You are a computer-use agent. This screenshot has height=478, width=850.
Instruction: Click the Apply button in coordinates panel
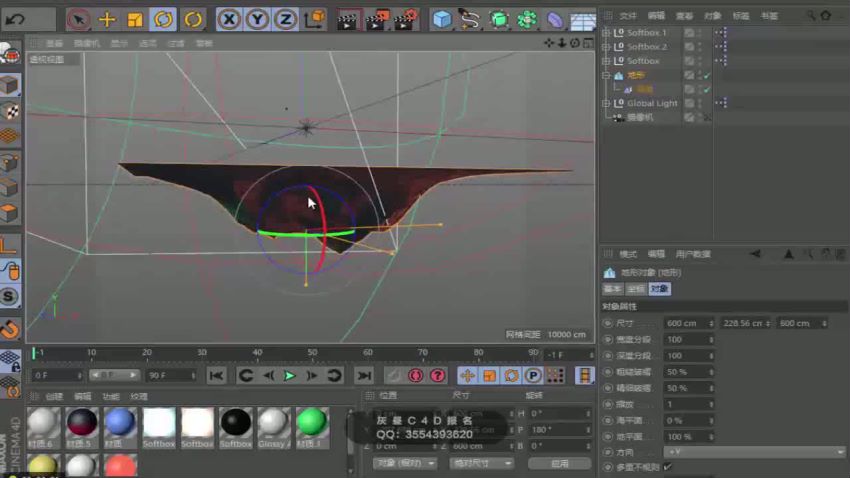pyautogui.click(x=559, y=463)
